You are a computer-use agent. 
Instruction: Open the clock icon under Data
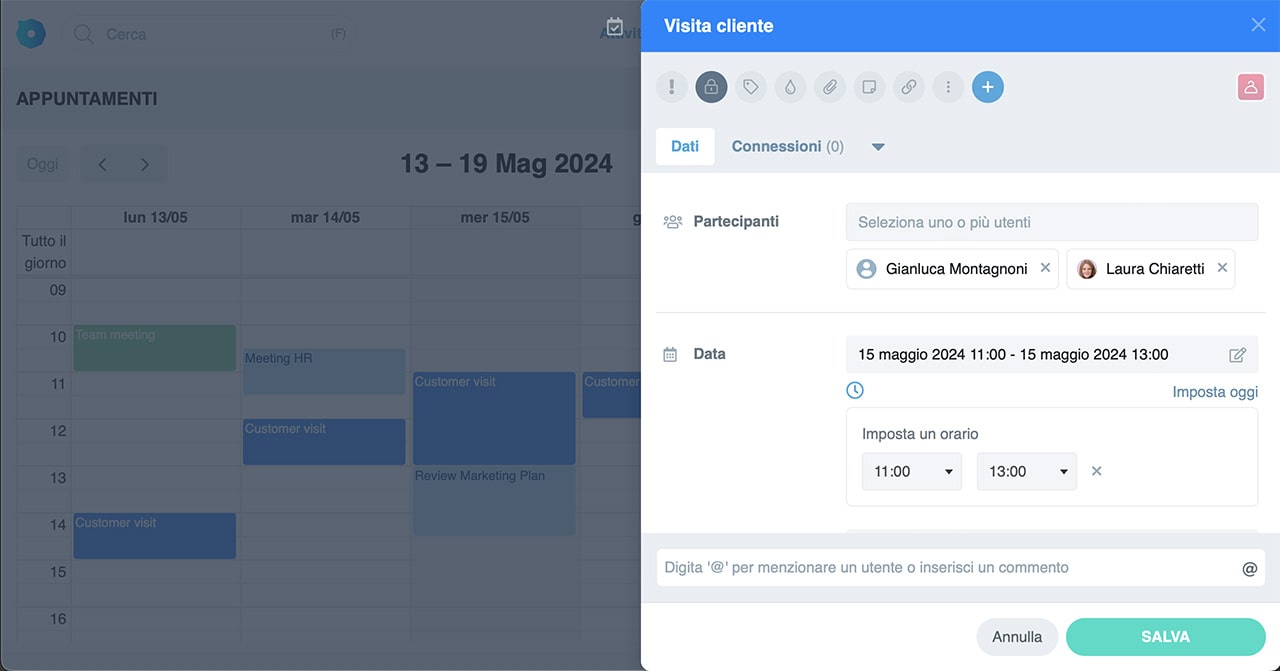855,390
